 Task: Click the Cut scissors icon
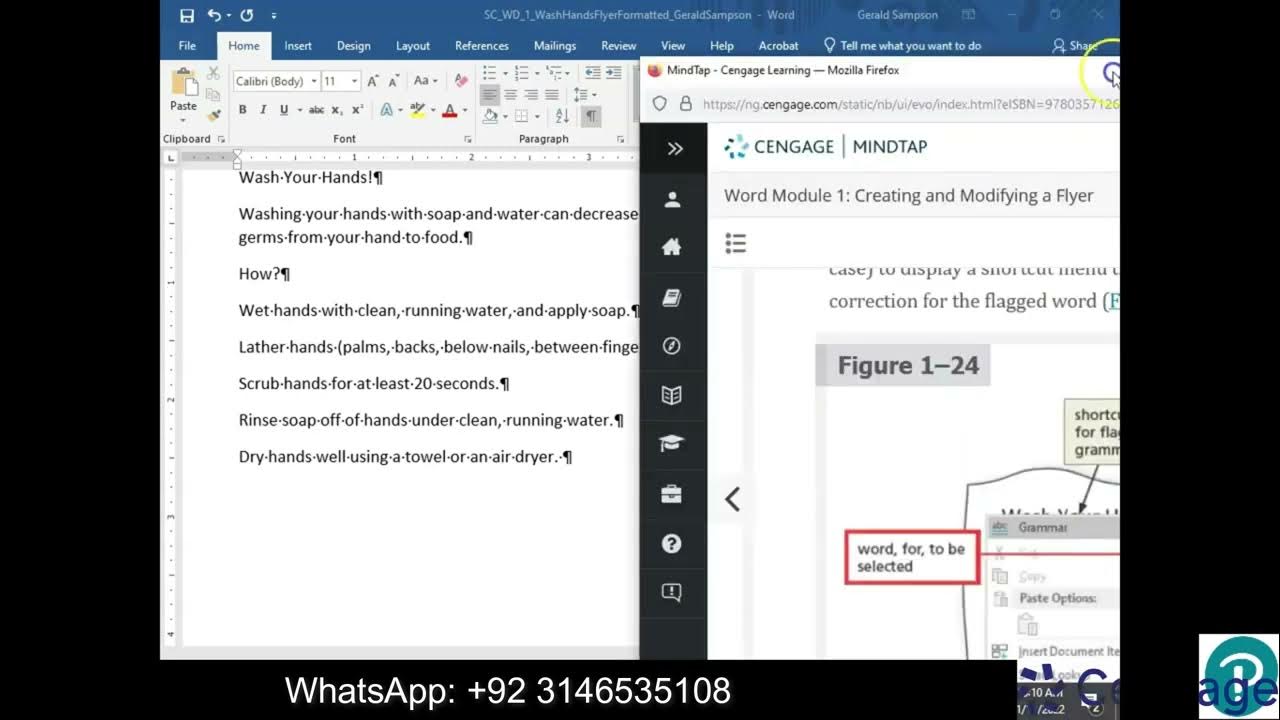click(x=213, y=74)
